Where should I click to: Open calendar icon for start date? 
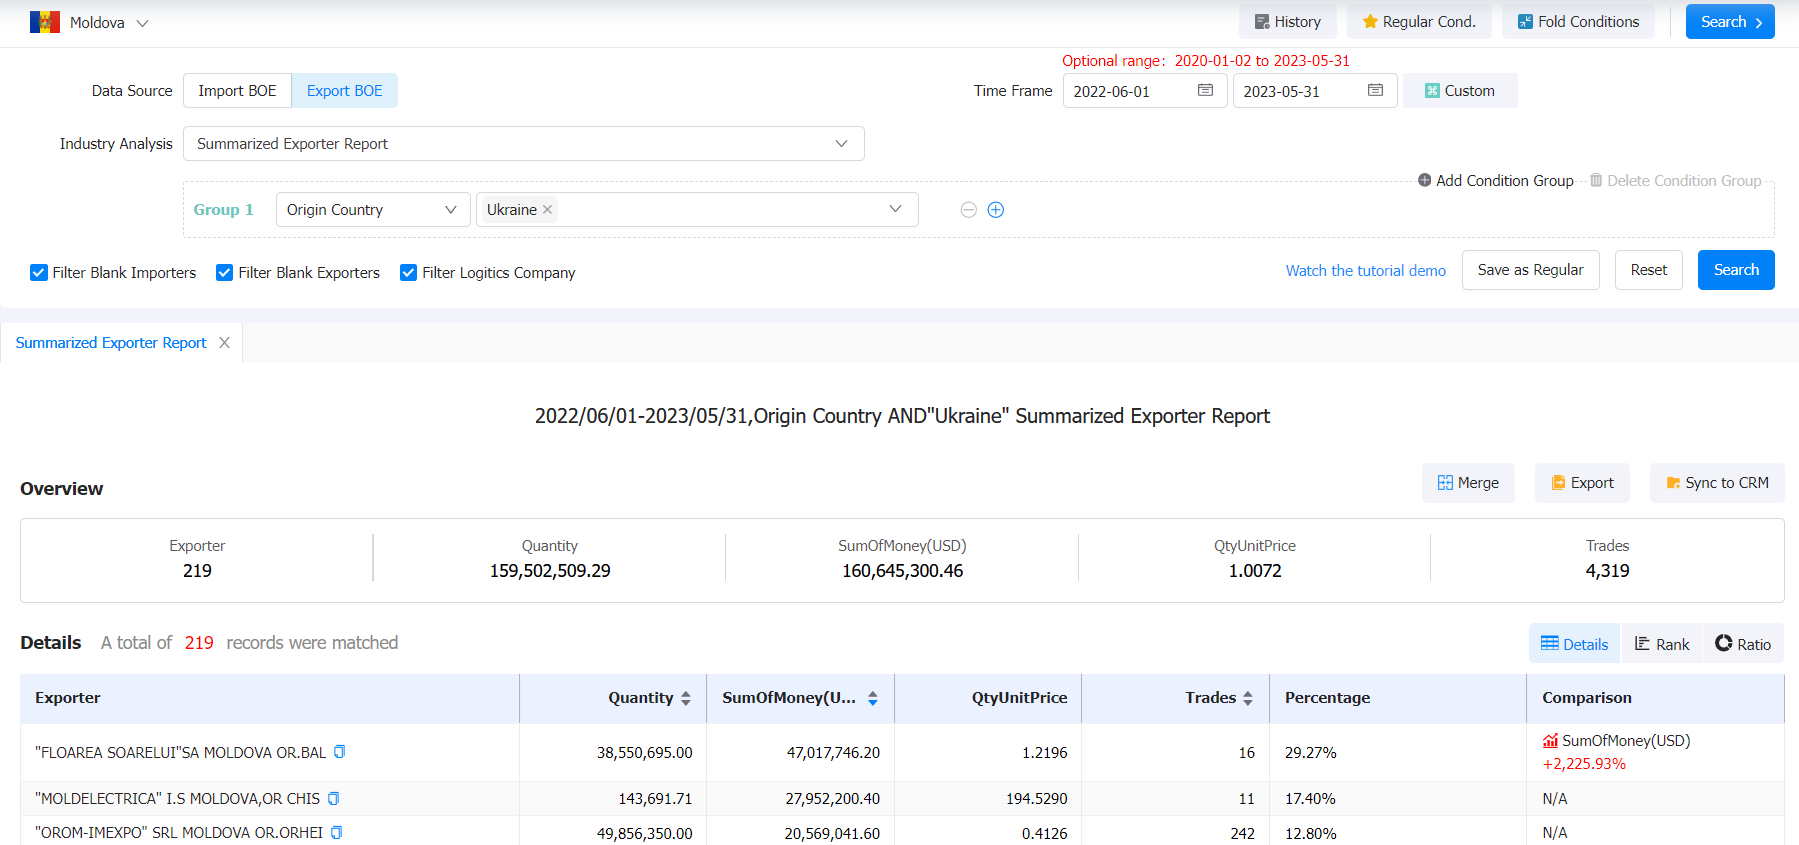click(1205, 90)
